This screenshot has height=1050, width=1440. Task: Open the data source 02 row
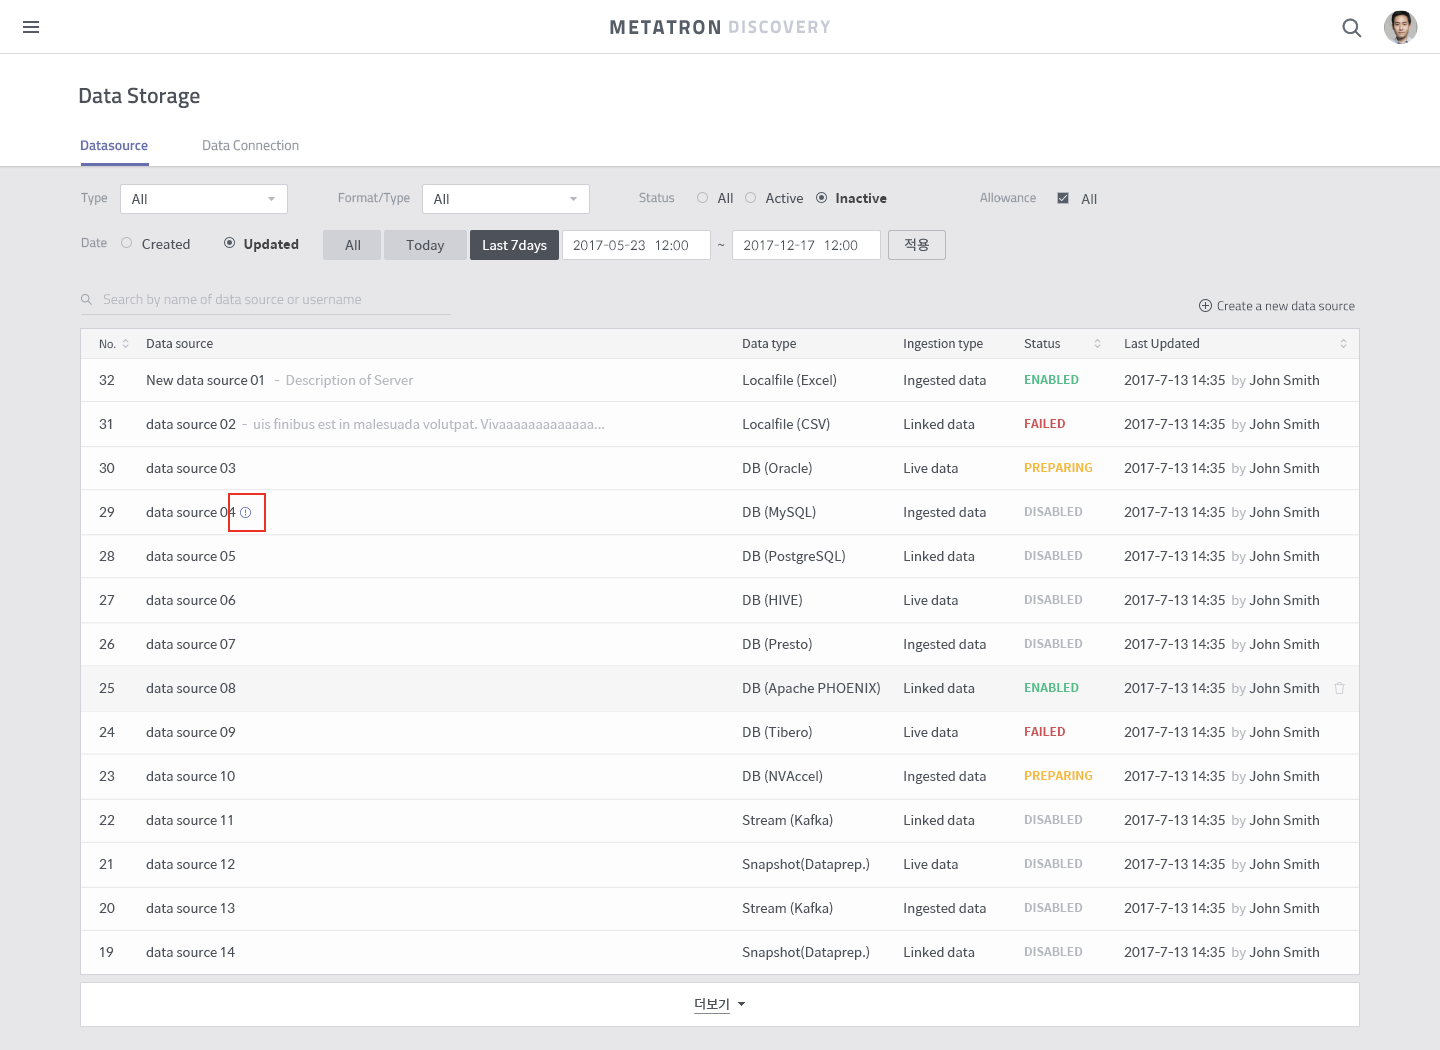click(x=720, y=424)
